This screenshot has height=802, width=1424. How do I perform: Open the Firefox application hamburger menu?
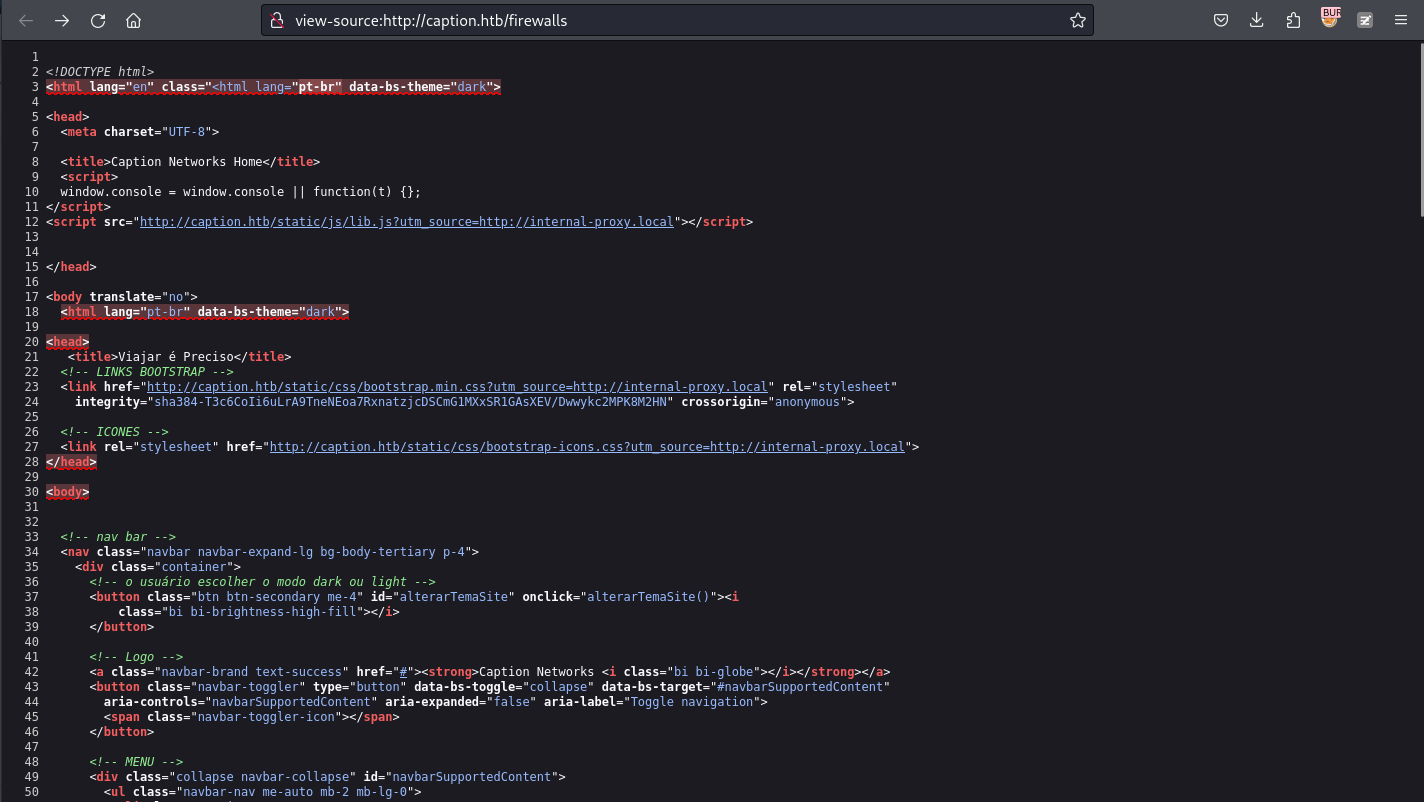(x=1400, y=20)
